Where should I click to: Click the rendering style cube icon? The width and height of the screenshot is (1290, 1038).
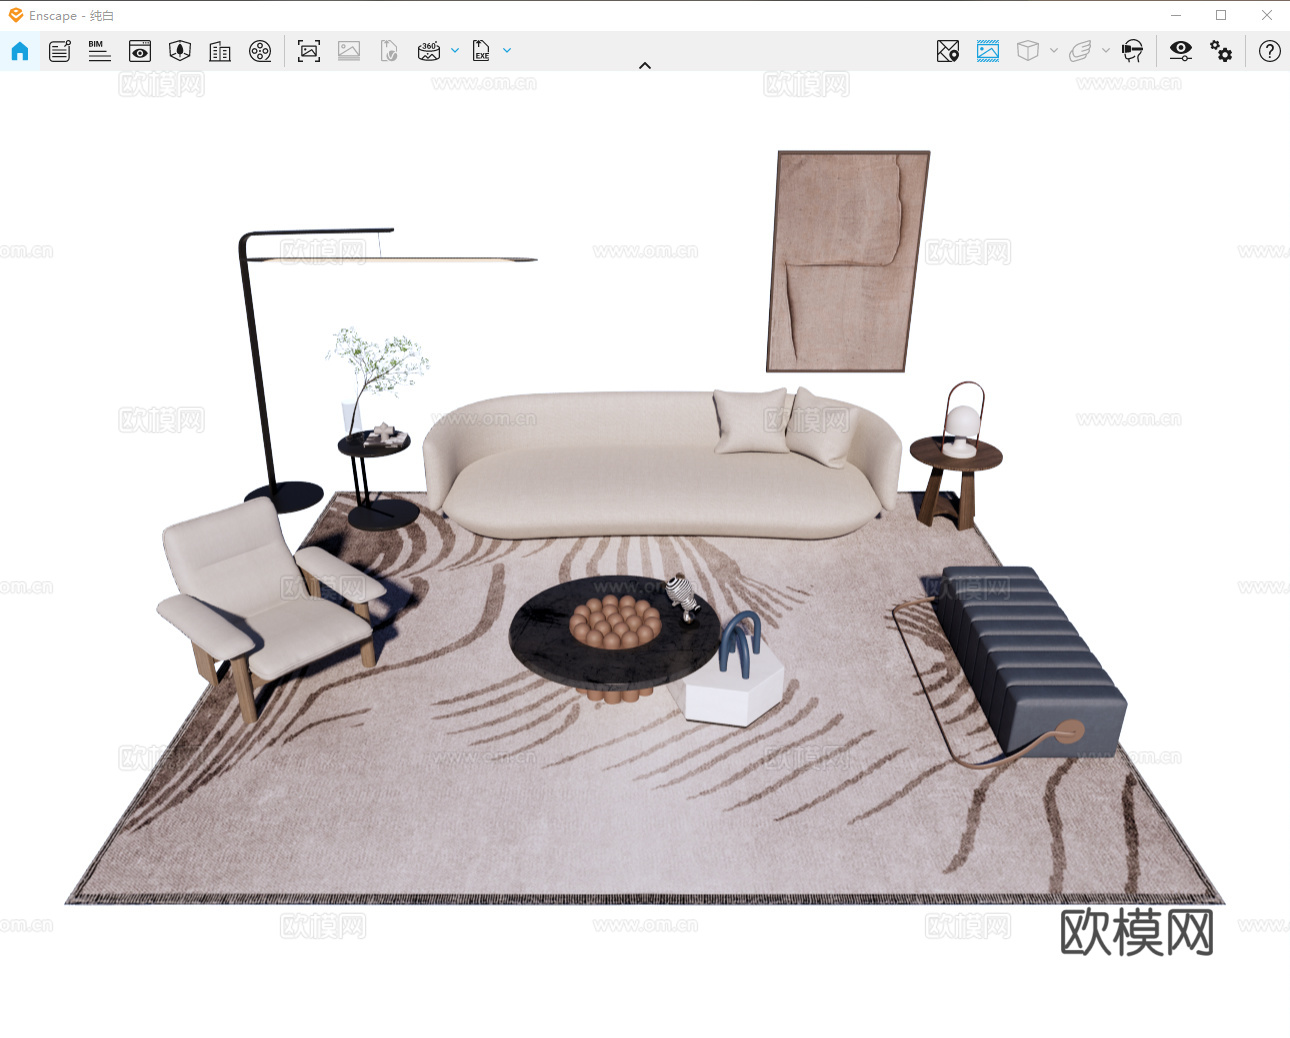click(1028, 51)
